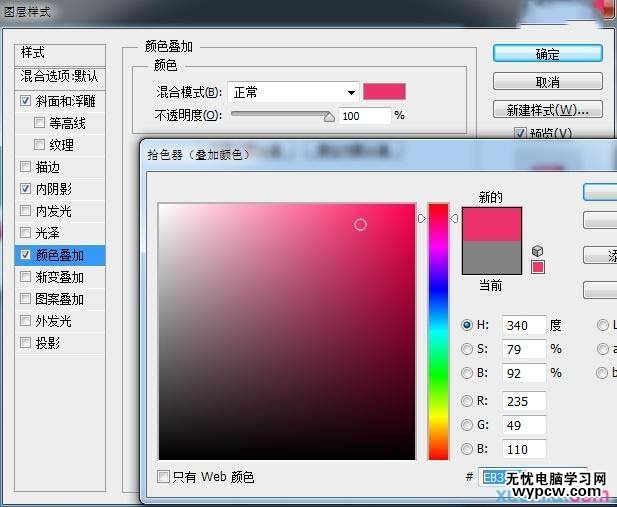This screenshot has height=507, width=617.
Task: Click G value field showing 49
Action: pos(524,425)
